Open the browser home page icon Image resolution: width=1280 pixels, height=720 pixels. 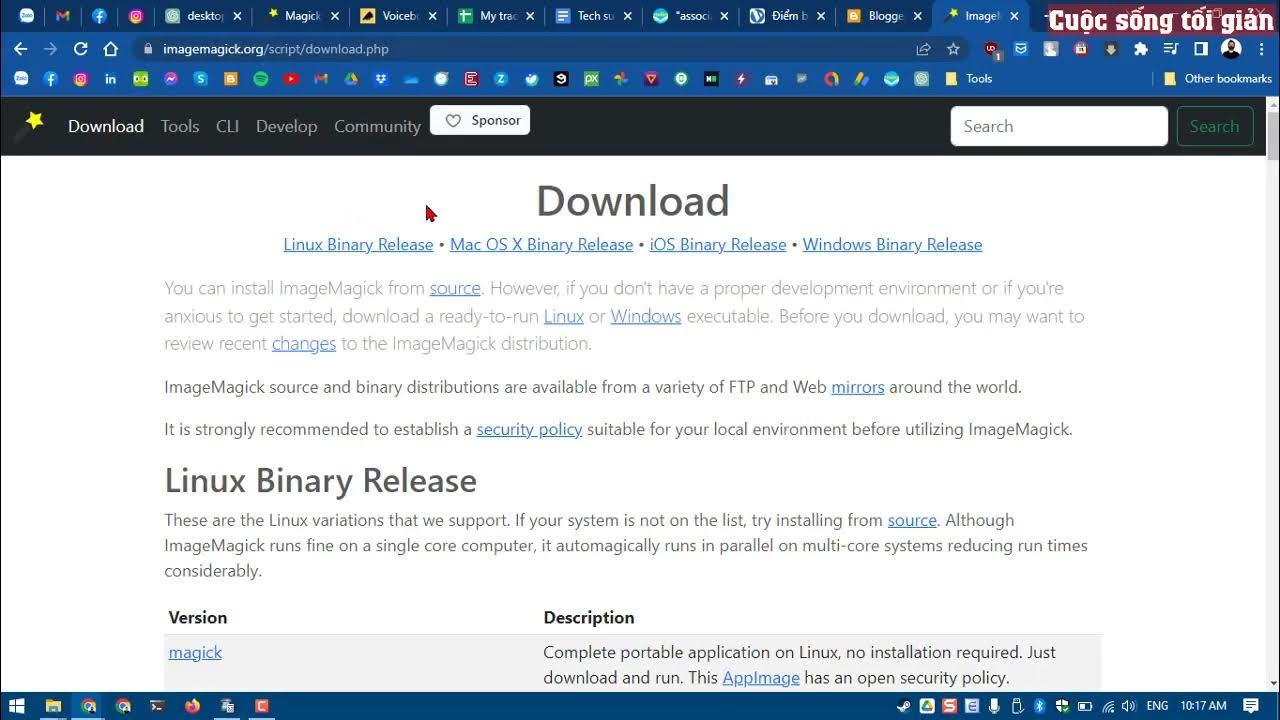click(111, 49)
